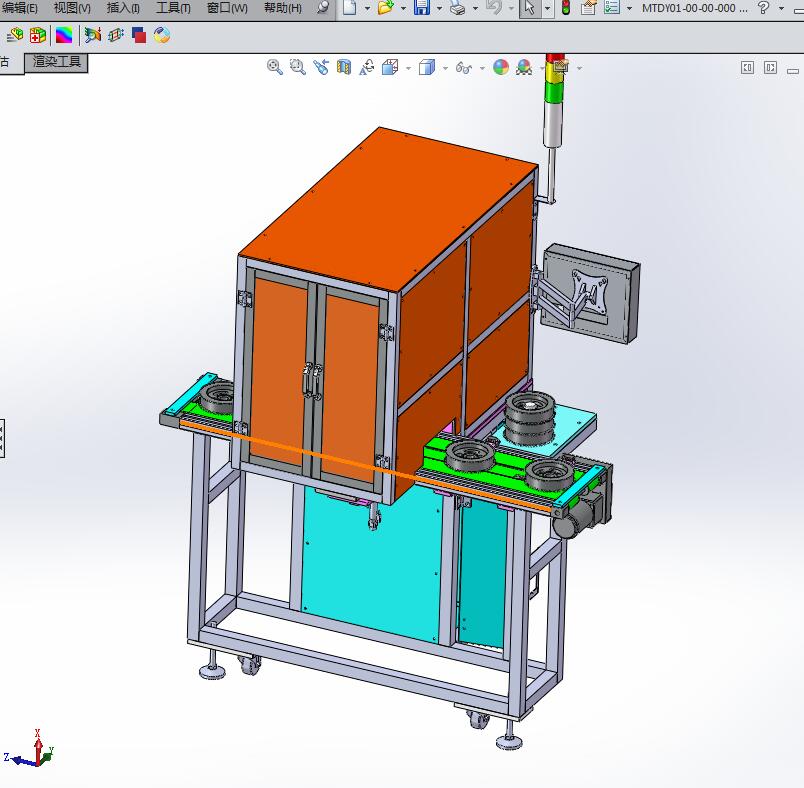Click the Undo arrow icon
This screenshot has height=788, width=804.
point(493,7)
